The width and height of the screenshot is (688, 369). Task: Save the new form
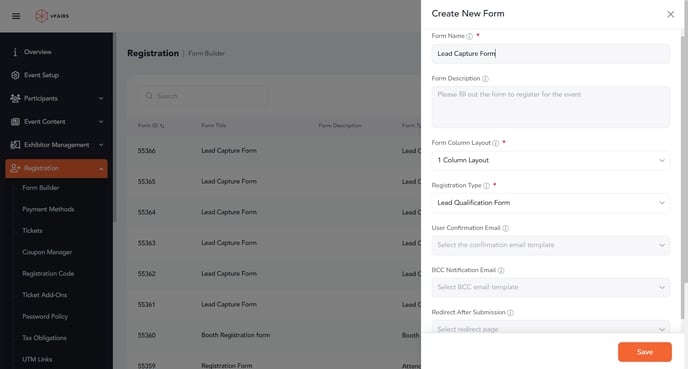tap(645, 352)
